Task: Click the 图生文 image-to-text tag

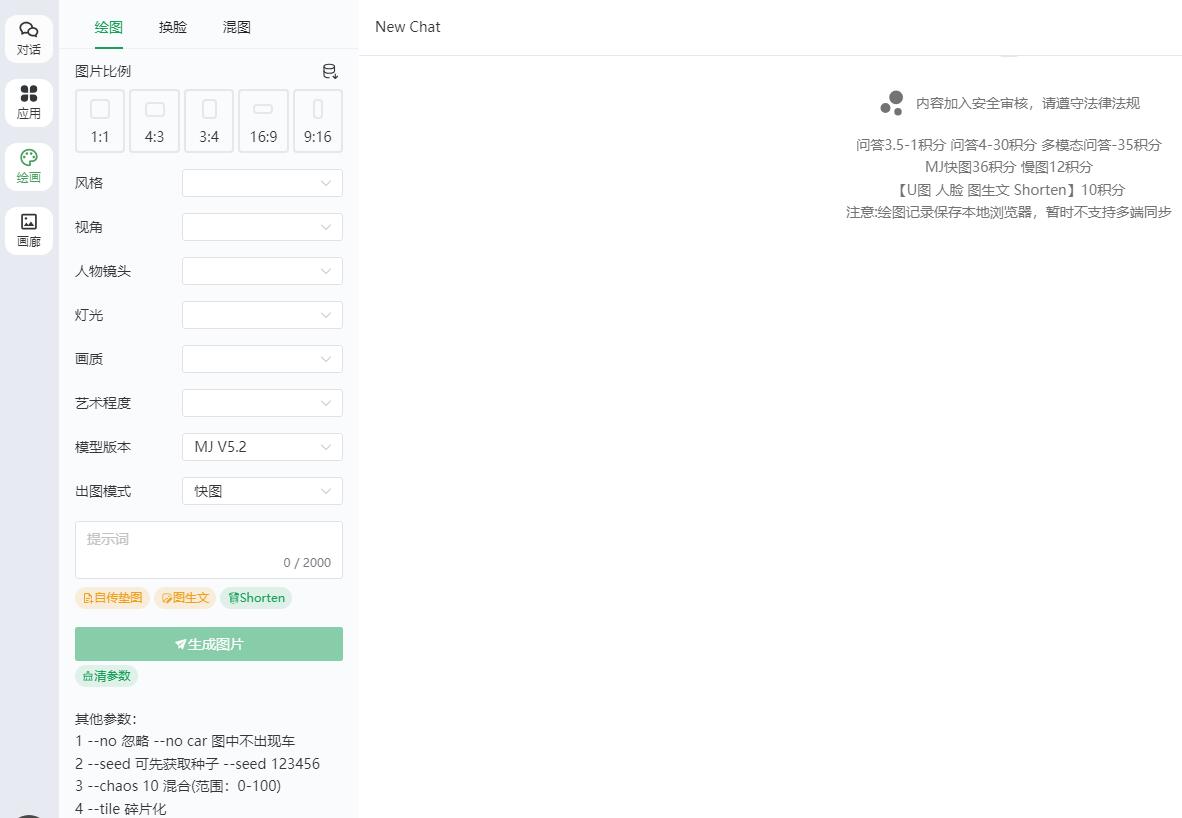Action: (x=185, y=598)
